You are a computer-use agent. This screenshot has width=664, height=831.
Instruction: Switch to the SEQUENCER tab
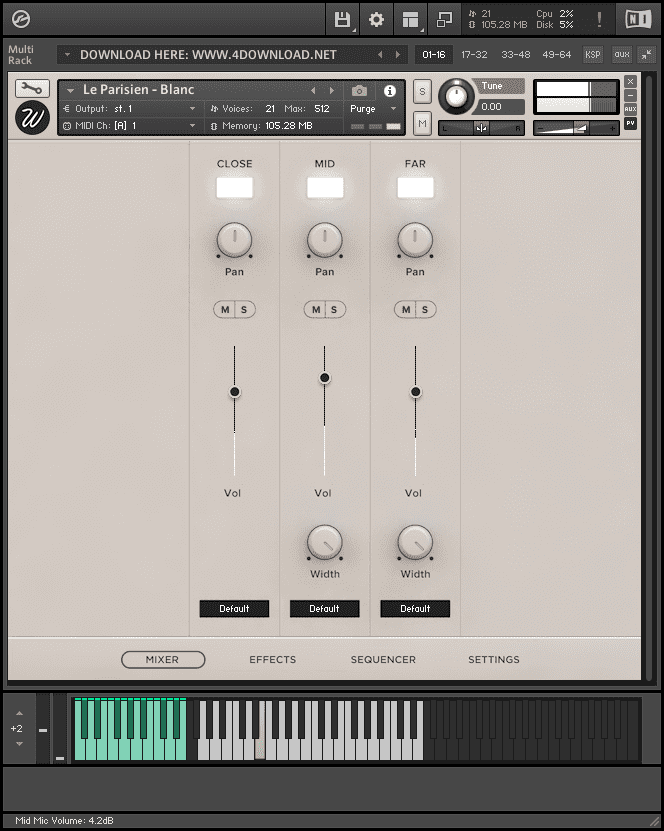(383, 660)
